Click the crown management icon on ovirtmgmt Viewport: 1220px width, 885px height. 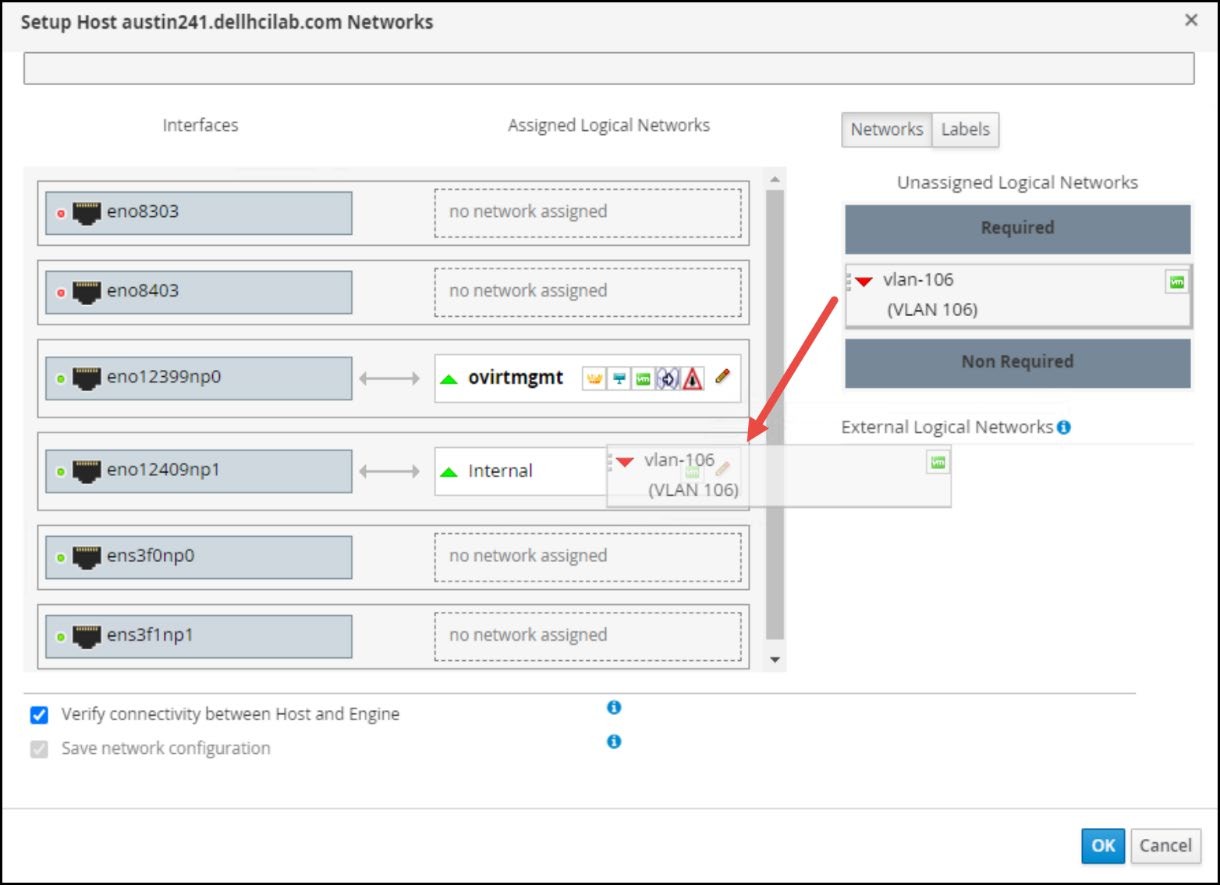click(594, 379)
